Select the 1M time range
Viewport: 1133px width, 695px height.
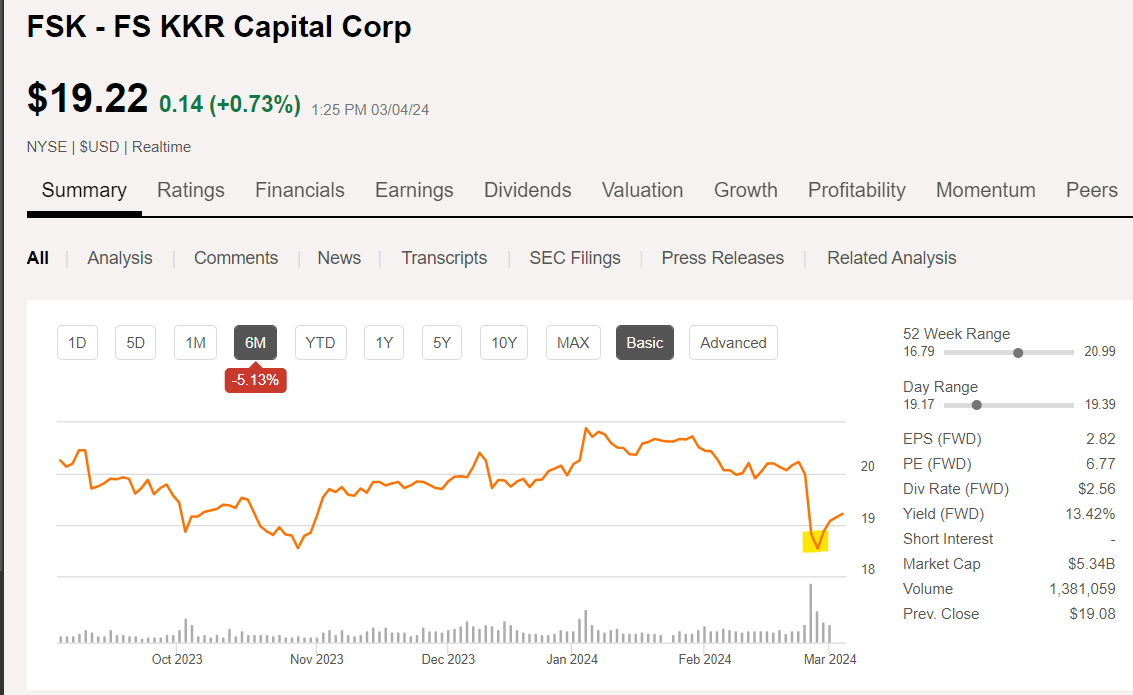[195, 343]
